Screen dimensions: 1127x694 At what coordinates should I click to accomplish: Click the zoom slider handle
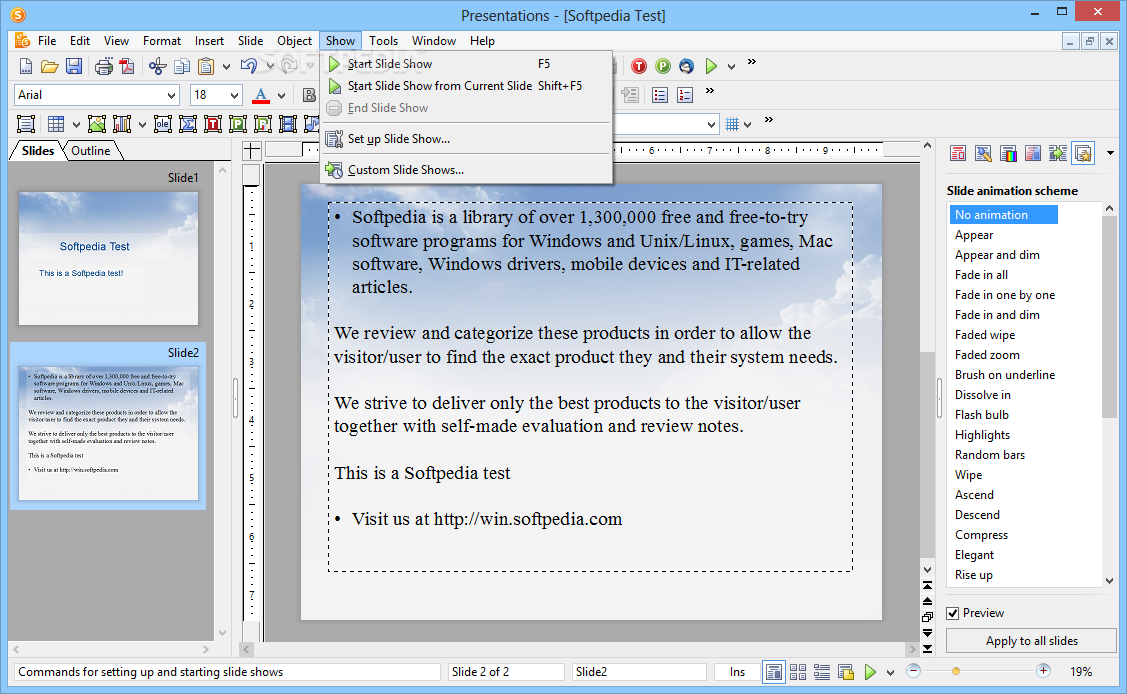click(x=955, y=671)
